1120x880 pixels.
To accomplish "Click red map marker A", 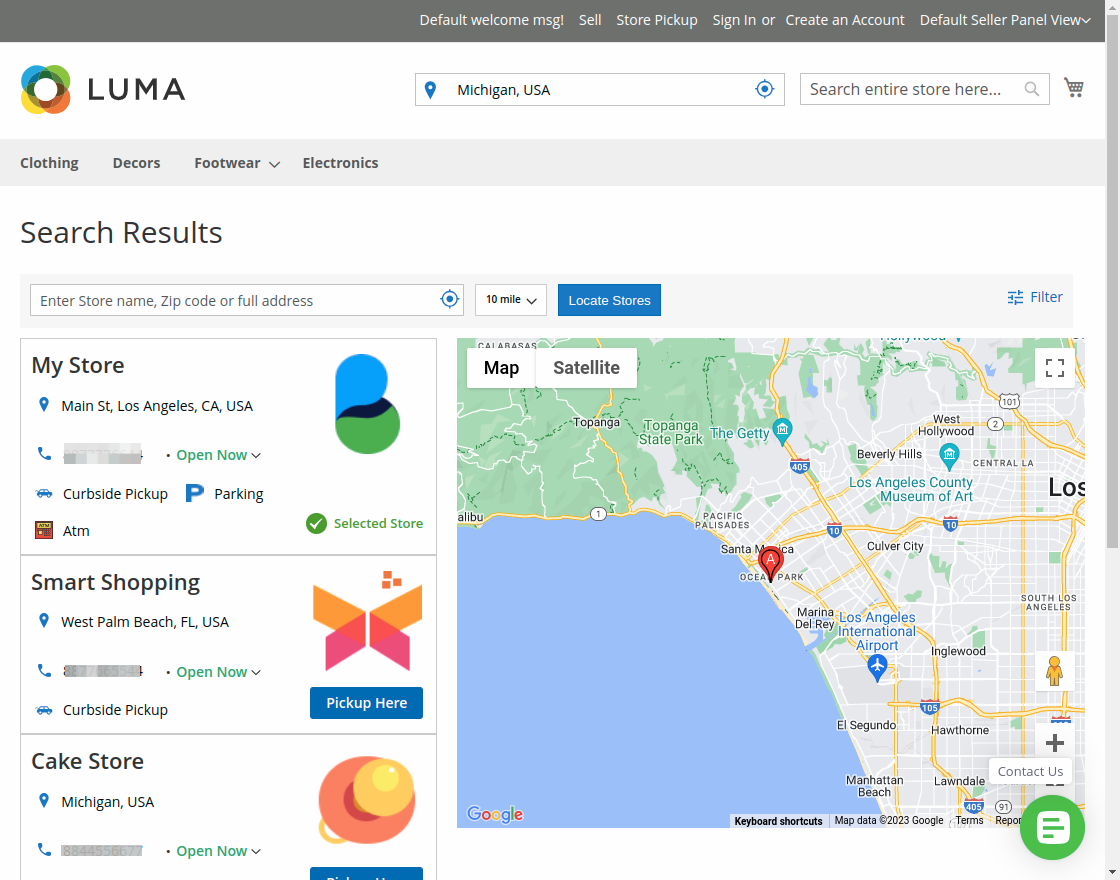I will pos(770,563).
